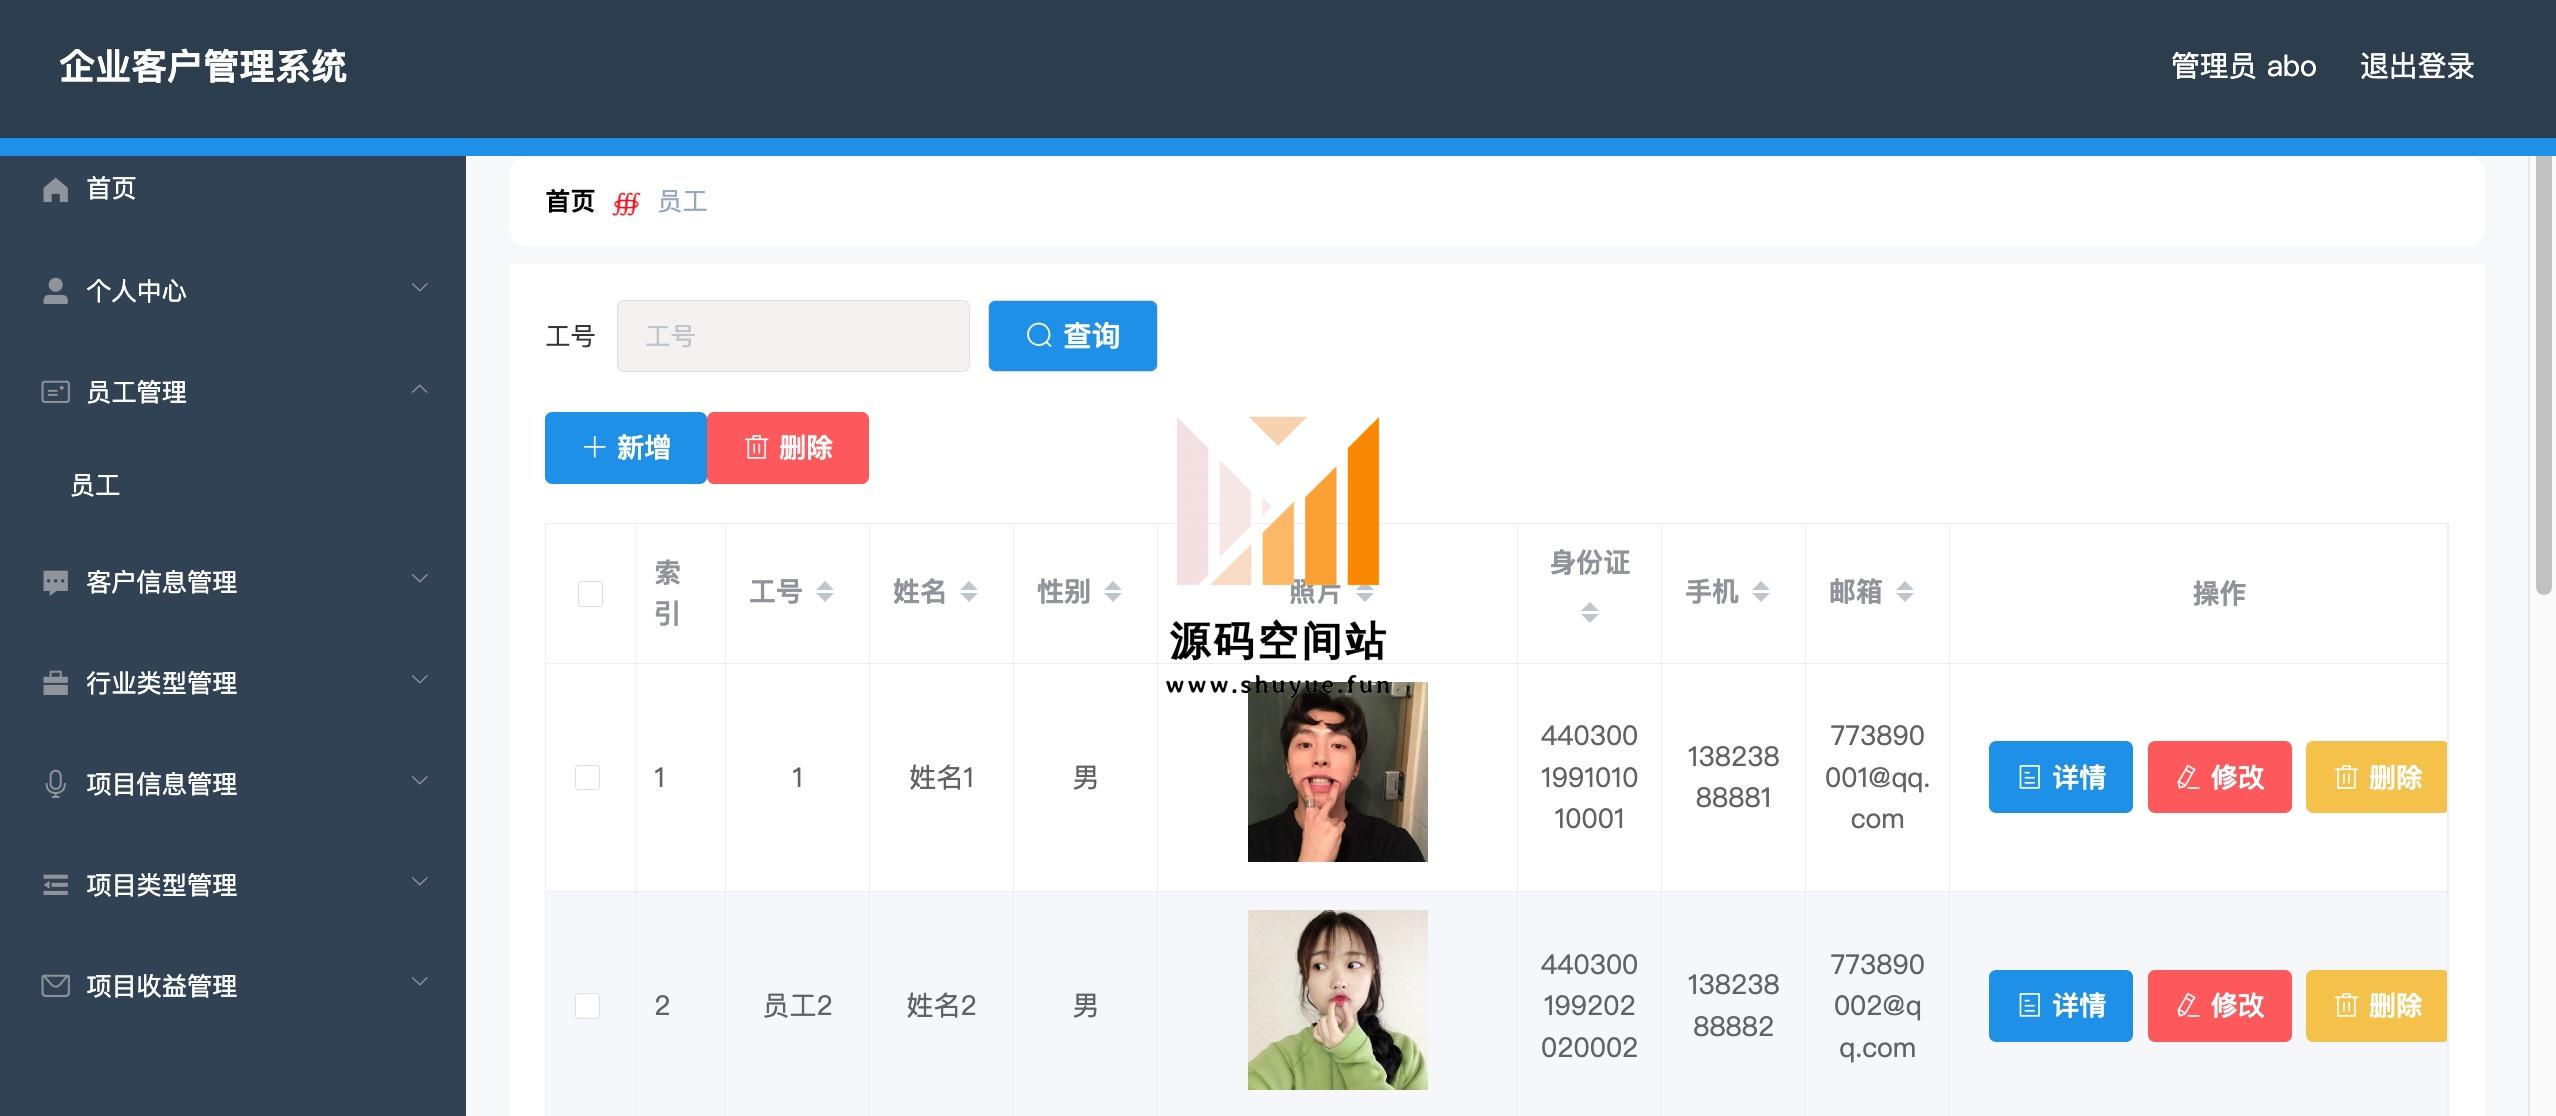Click the pencil icon in 姓名2 row 修改 button
This screenshot has height=1116, width=2556.
(2188, 1005)
